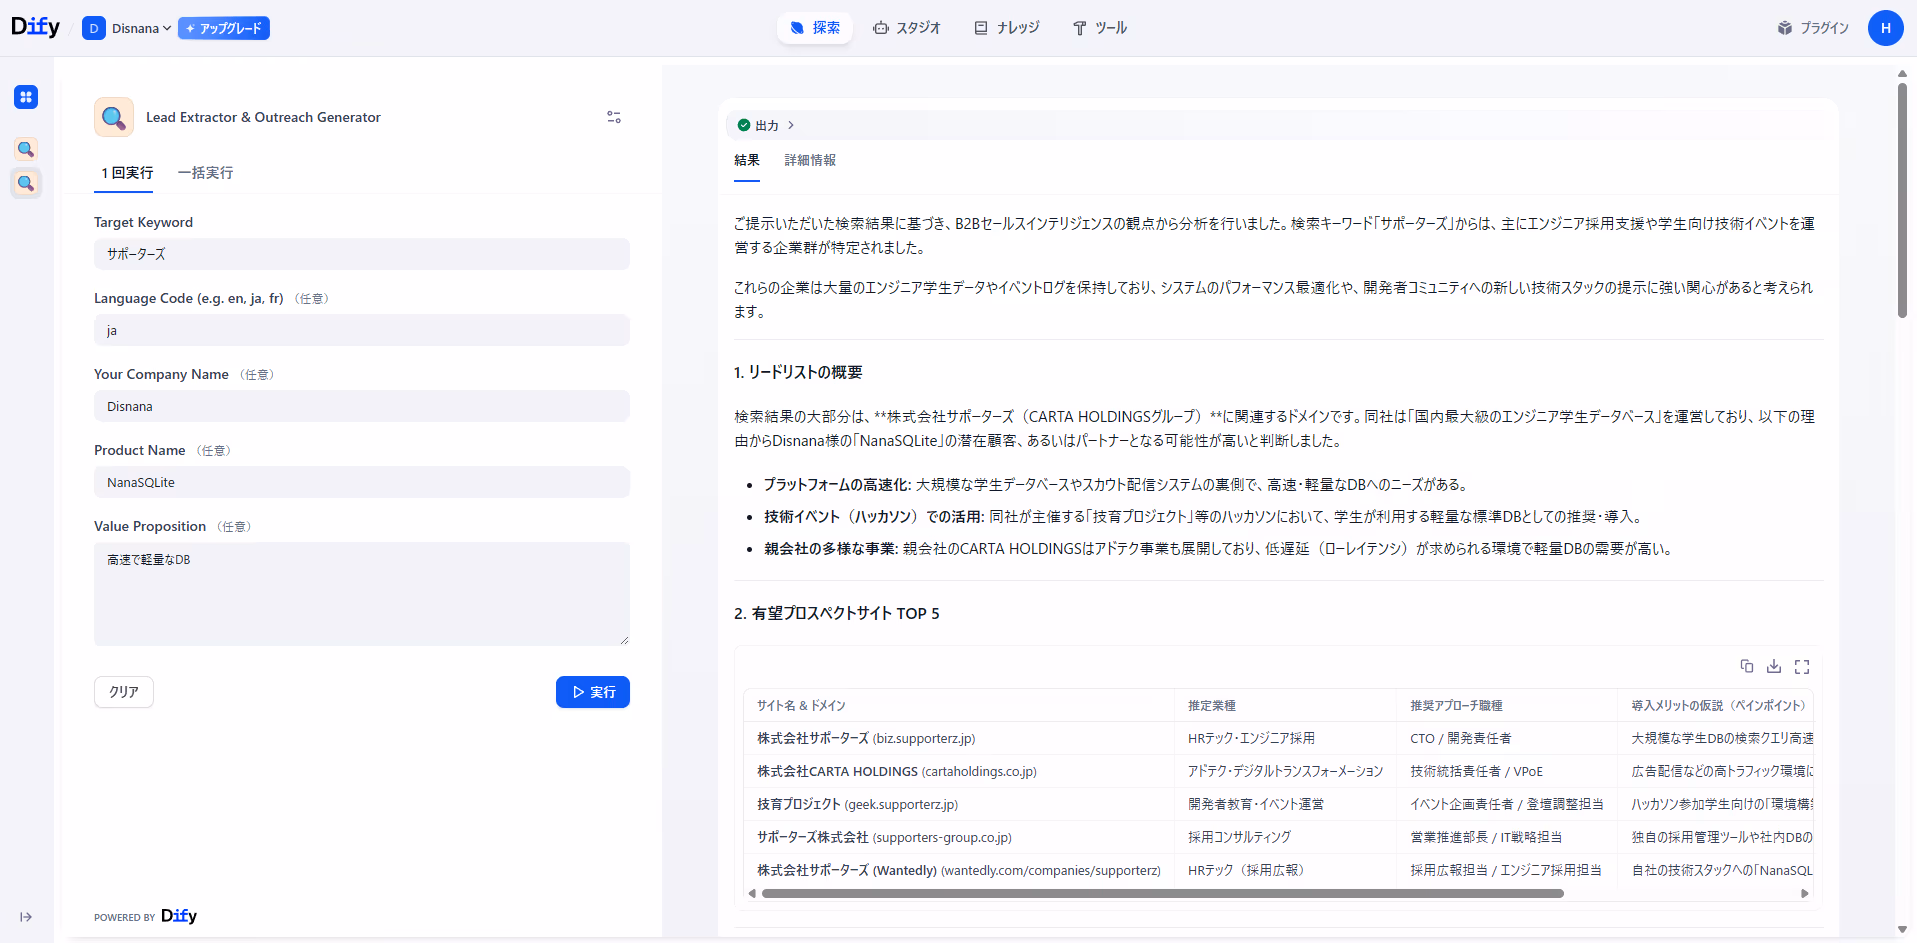Select the second highlighted magnifier app in sidebar

tap(26, 183)
